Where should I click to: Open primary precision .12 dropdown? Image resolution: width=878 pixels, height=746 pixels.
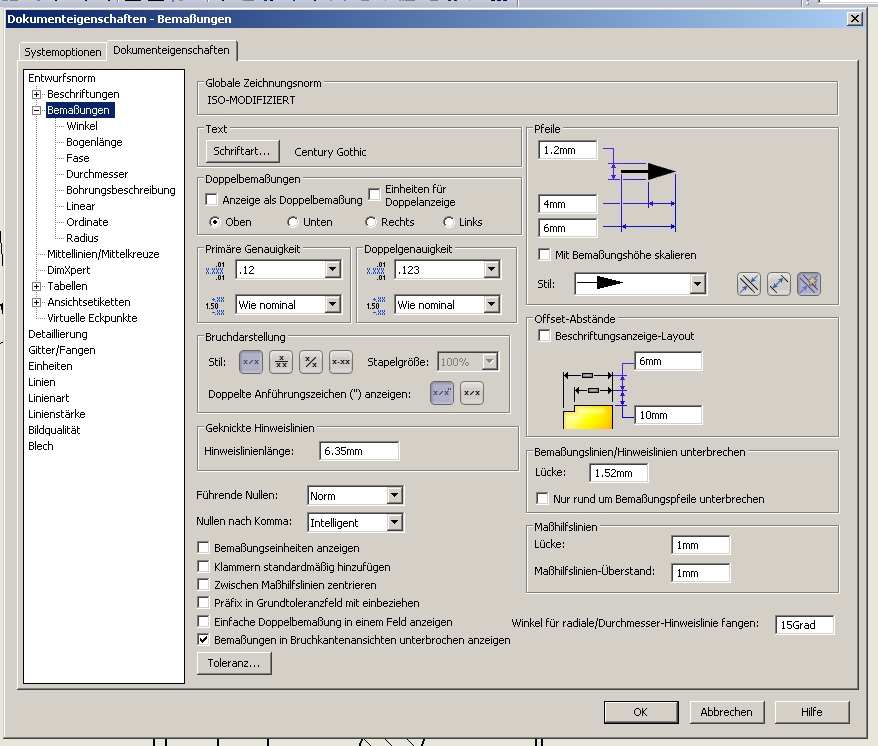[333, 270]
